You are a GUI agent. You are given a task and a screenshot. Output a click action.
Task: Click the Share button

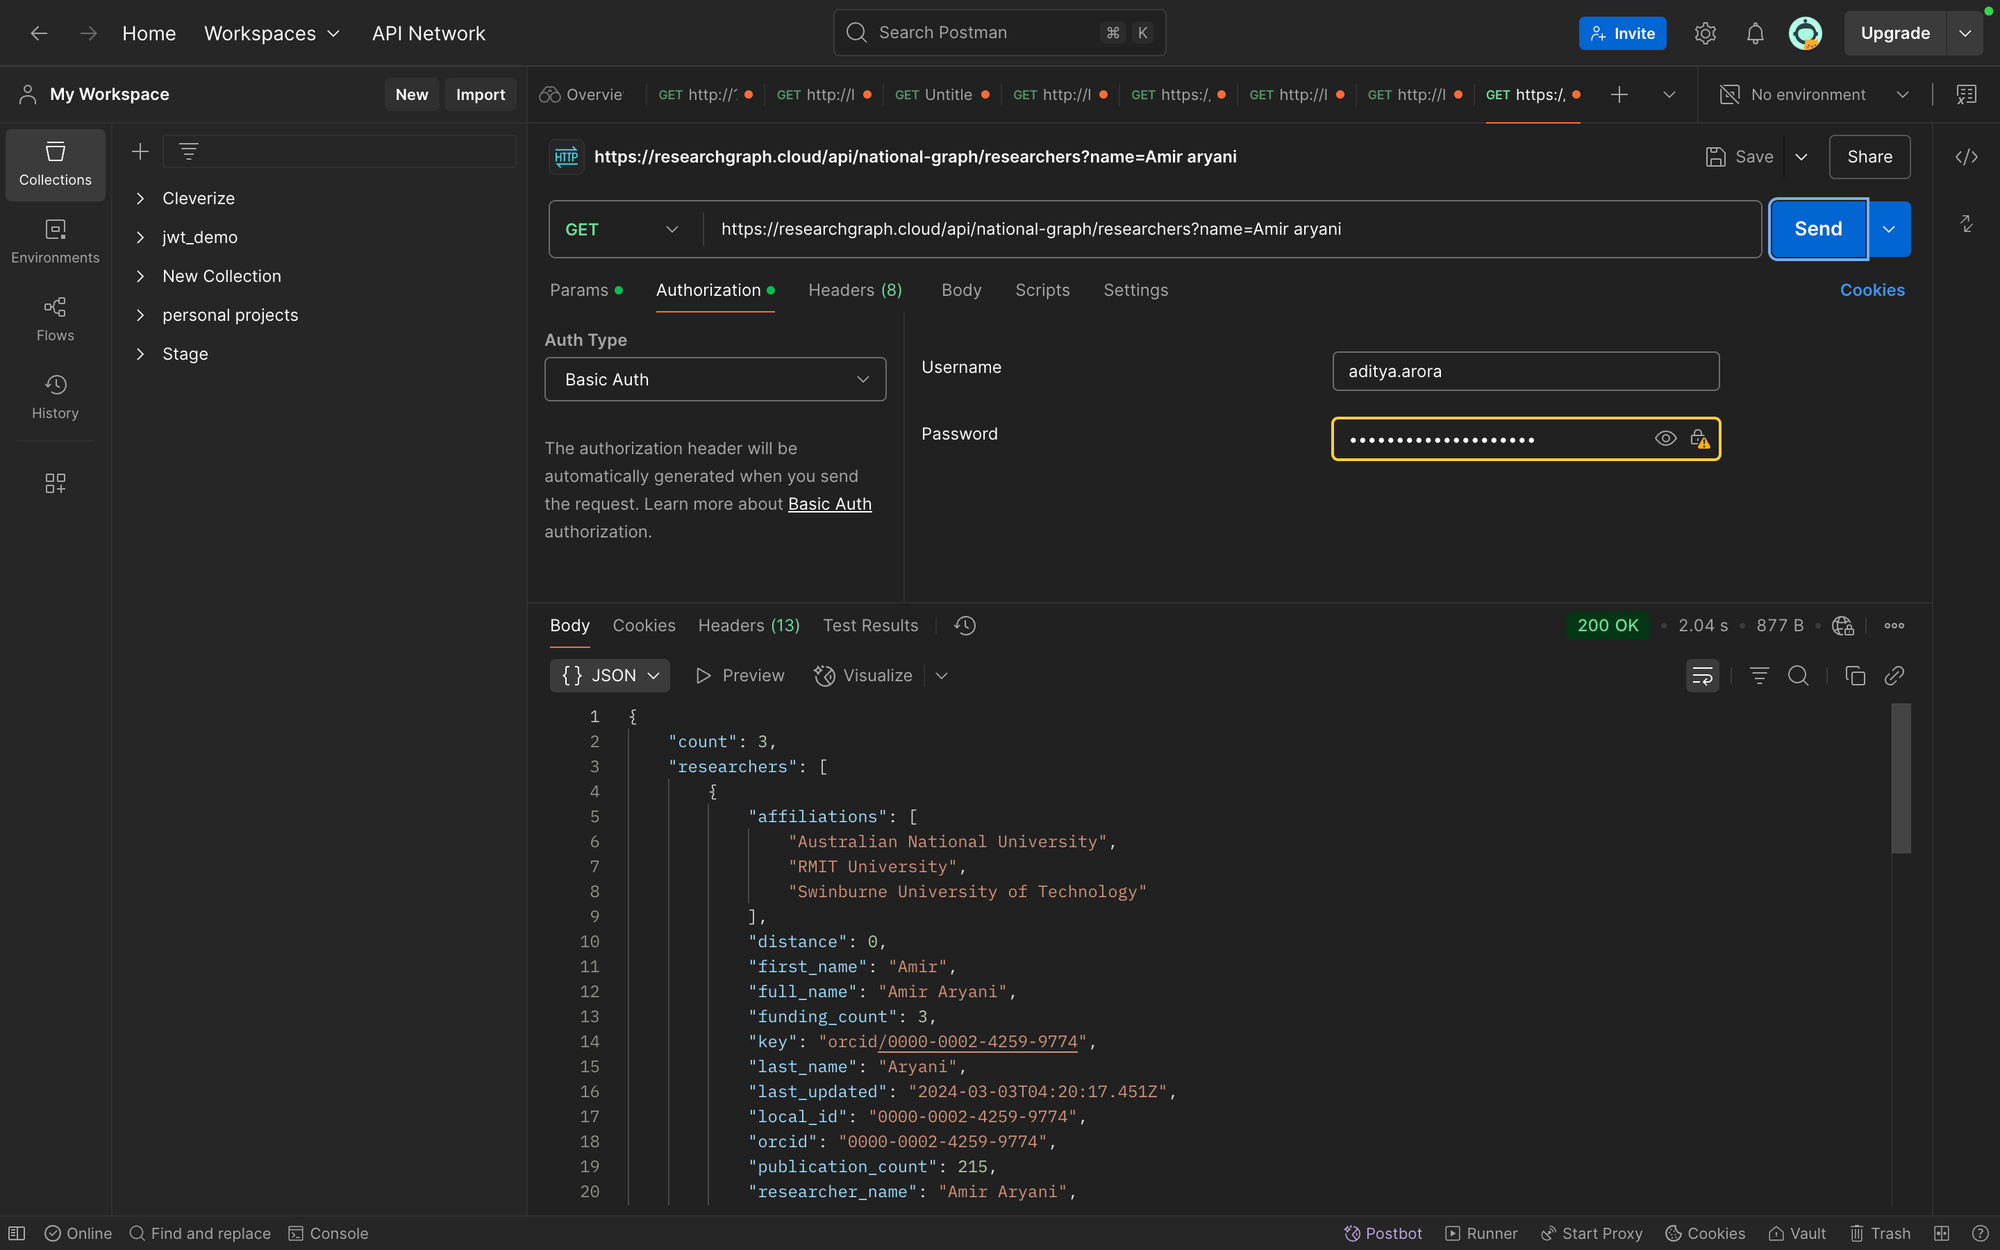[1869, 157]
